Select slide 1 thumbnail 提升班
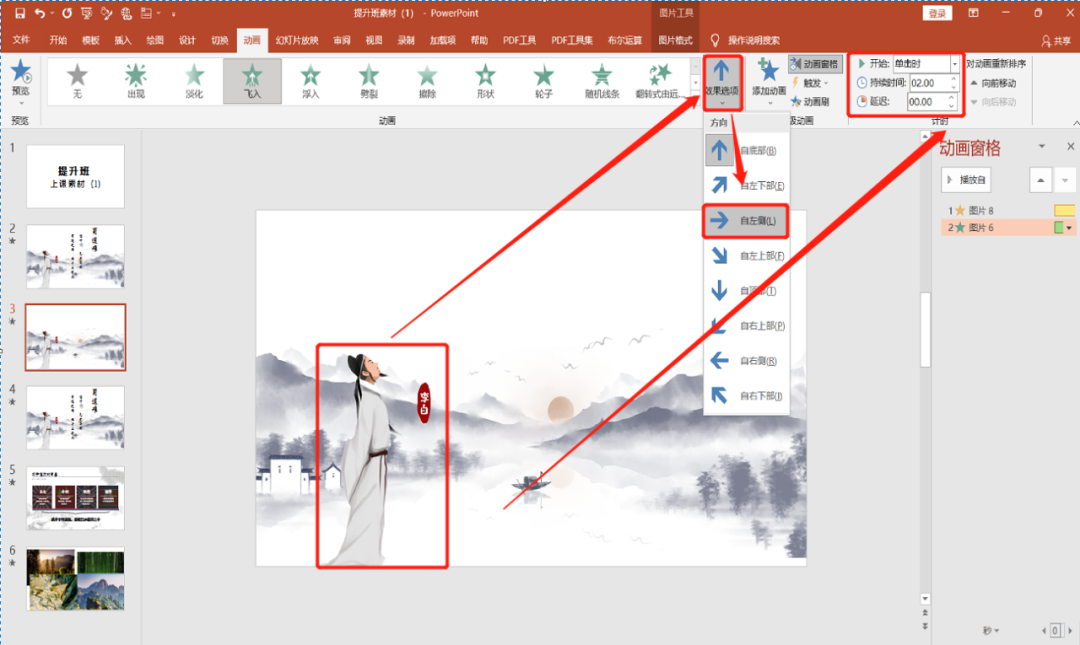Image resolution: width=1080 pixels, height=645 pixels. [x=75, y=176]
